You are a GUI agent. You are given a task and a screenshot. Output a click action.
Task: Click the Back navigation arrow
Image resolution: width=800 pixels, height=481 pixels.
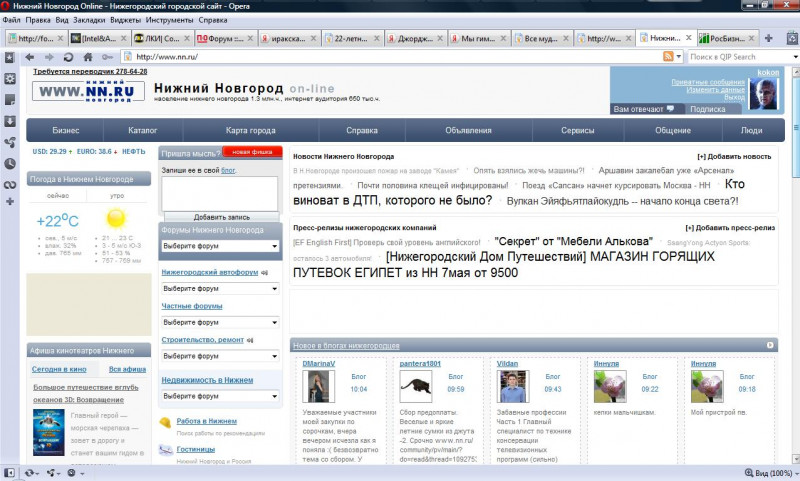click(30, 57)
